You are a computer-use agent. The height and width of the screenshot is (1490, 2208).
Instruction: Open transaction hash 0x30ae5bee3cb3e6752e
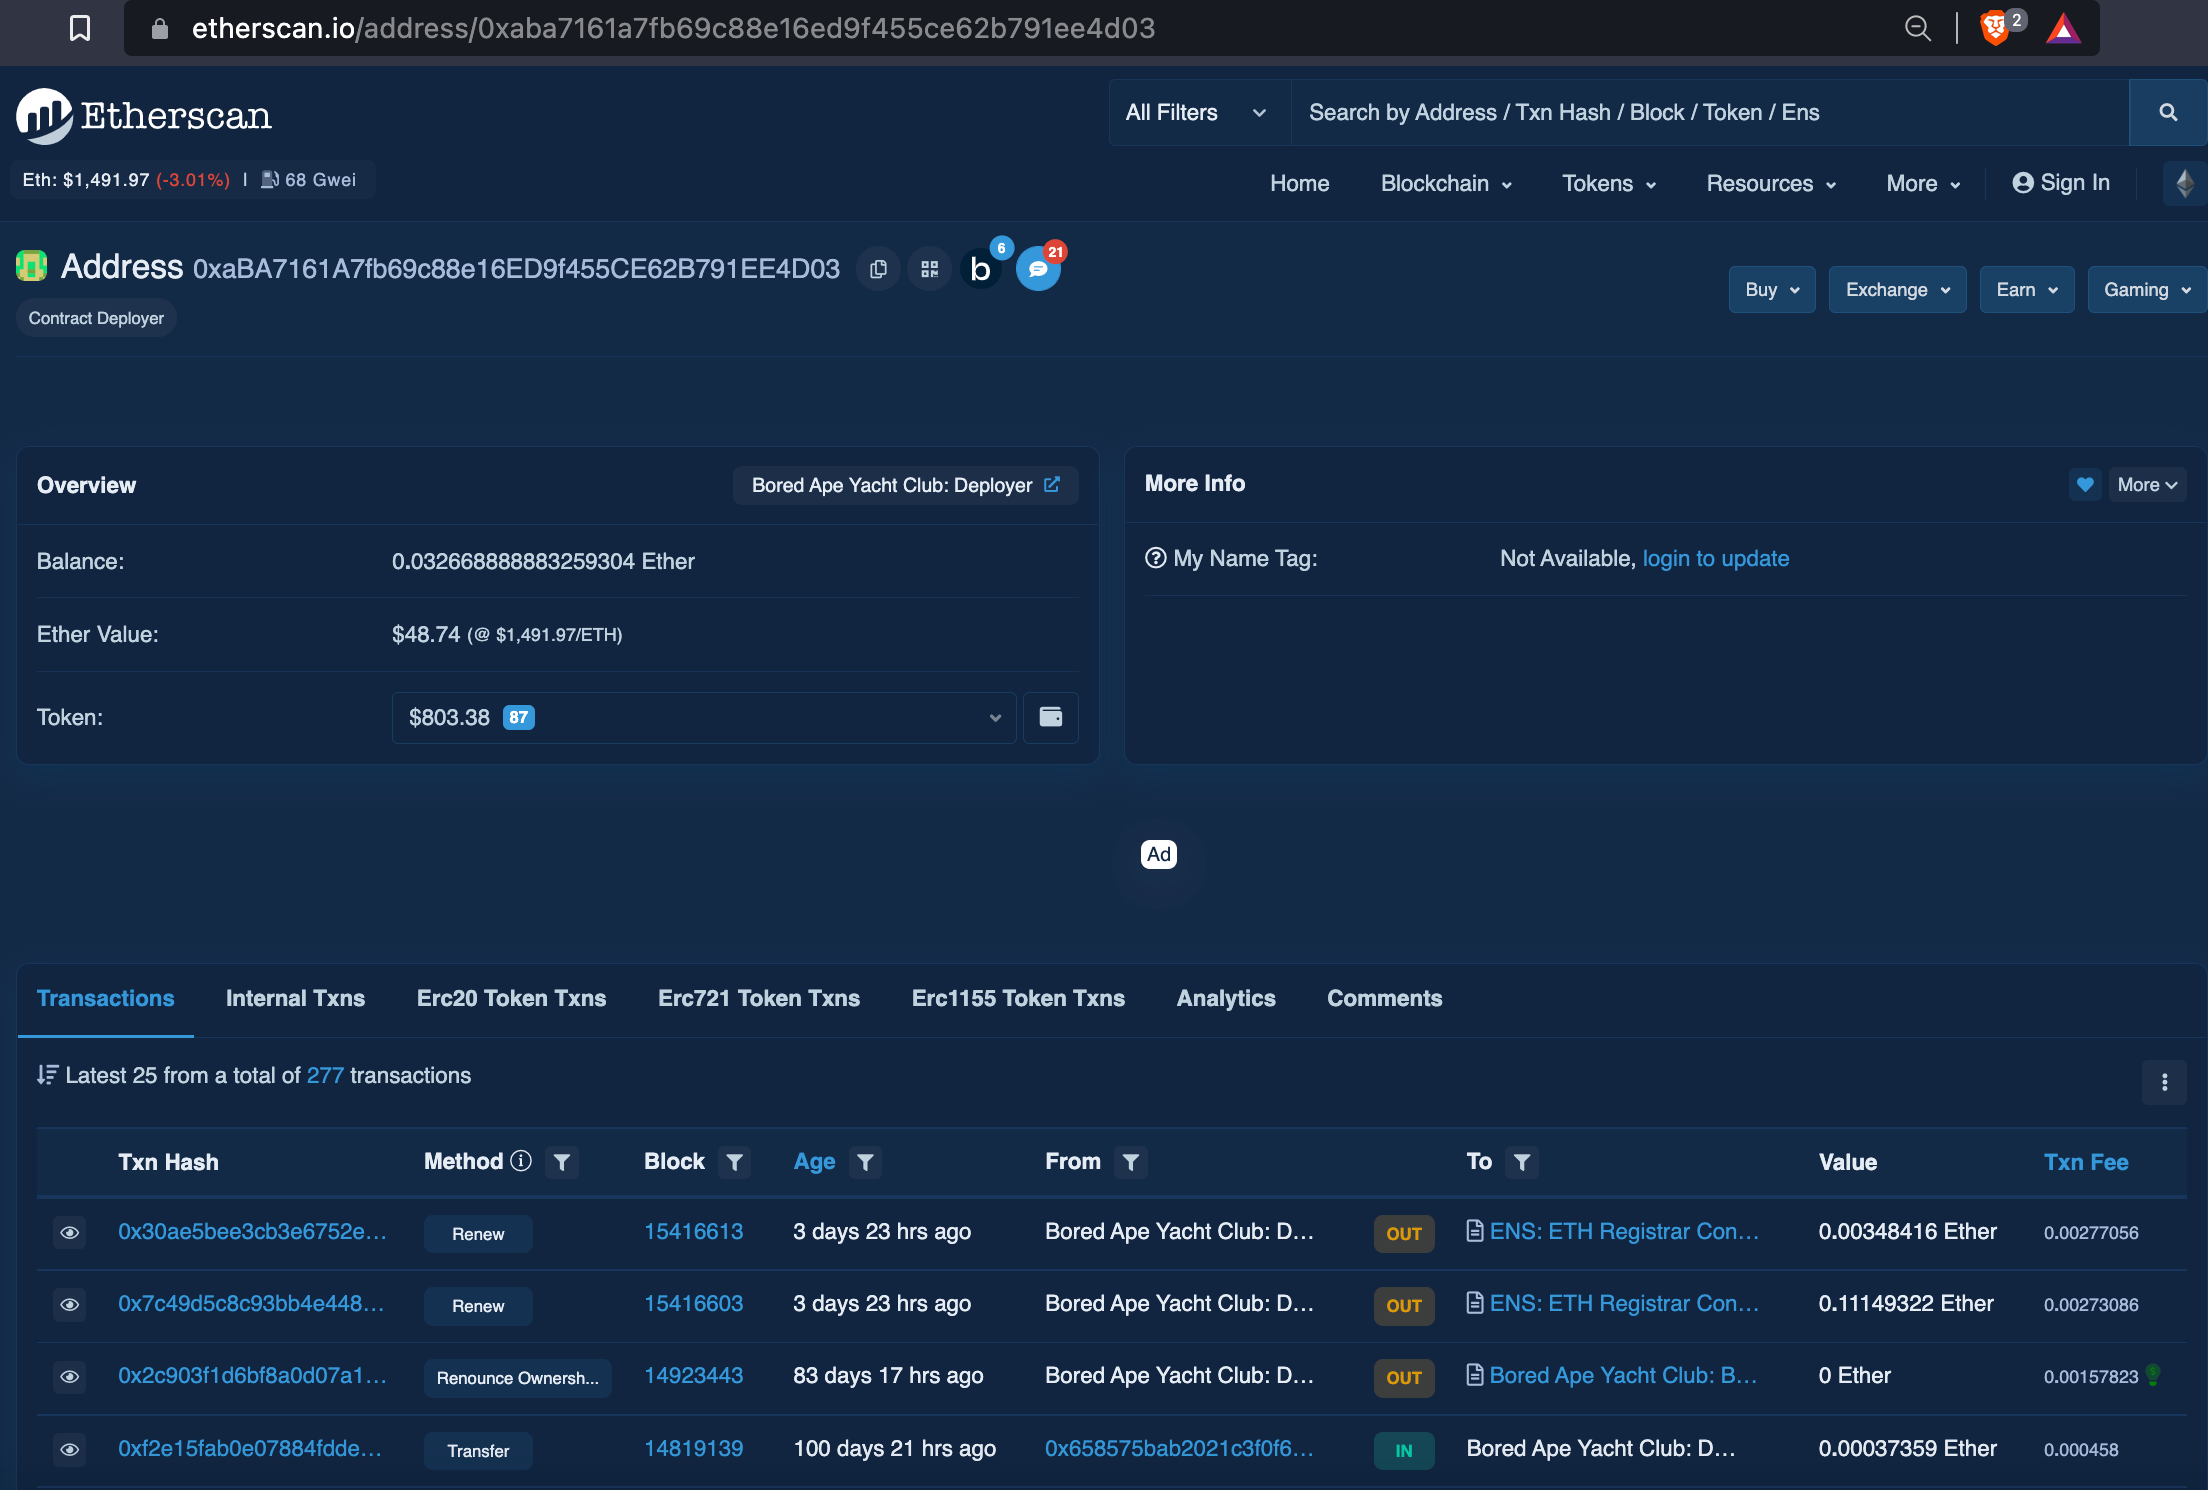click(252, 1232)
